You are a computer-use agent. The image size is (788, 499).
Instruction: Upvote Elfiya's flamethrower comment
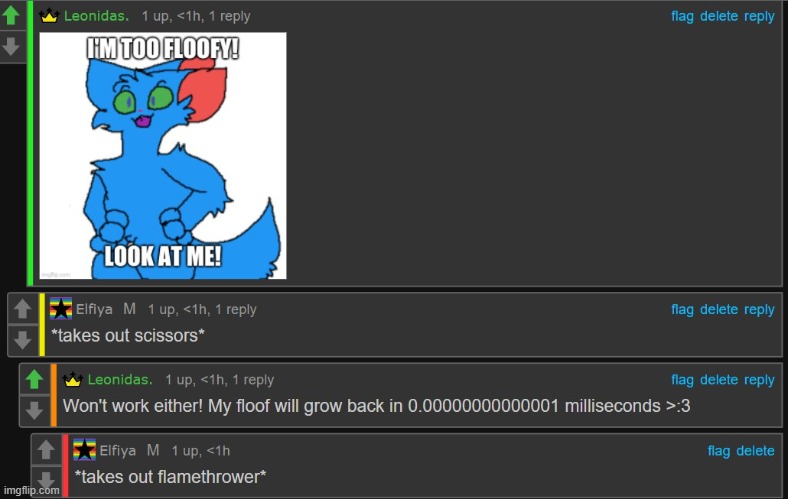point(46,450)
